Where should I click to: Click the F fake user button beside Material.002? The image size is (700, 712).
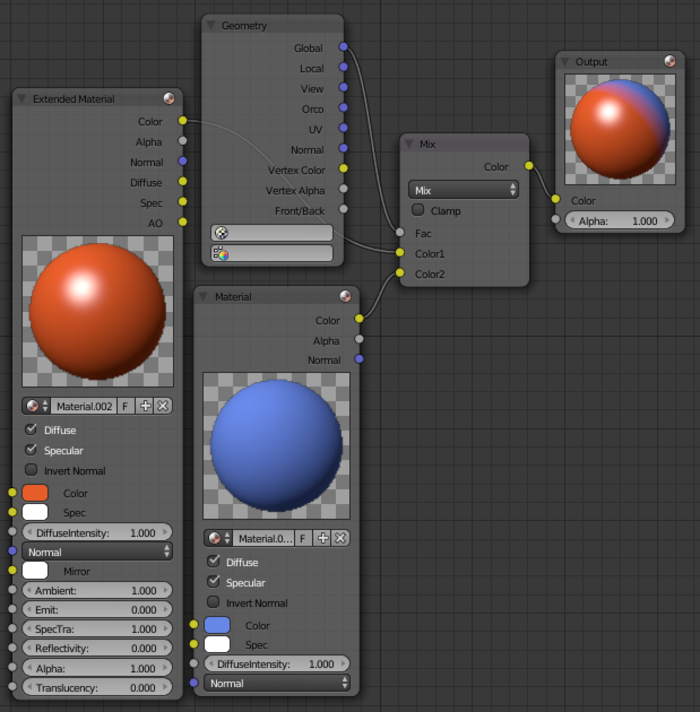[x=125, y=406]
